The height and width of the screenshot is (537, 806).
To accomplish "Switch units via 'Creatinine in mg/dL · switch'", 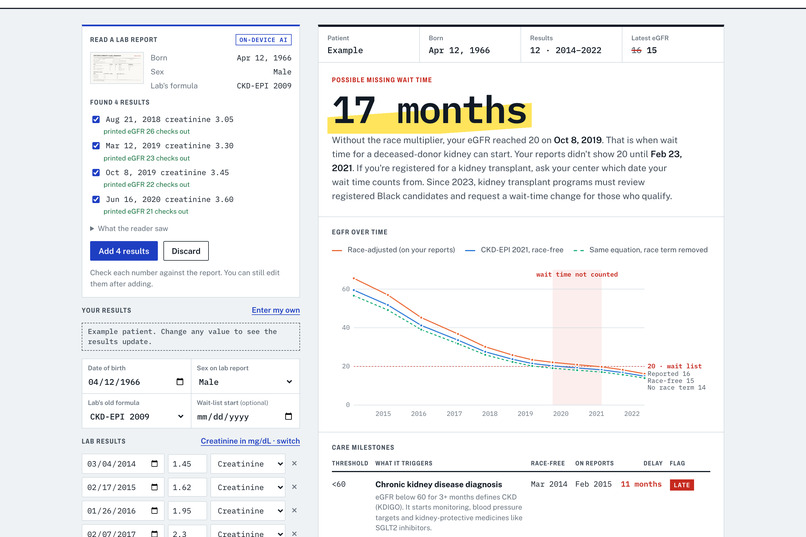I will (x=250, y=441).
